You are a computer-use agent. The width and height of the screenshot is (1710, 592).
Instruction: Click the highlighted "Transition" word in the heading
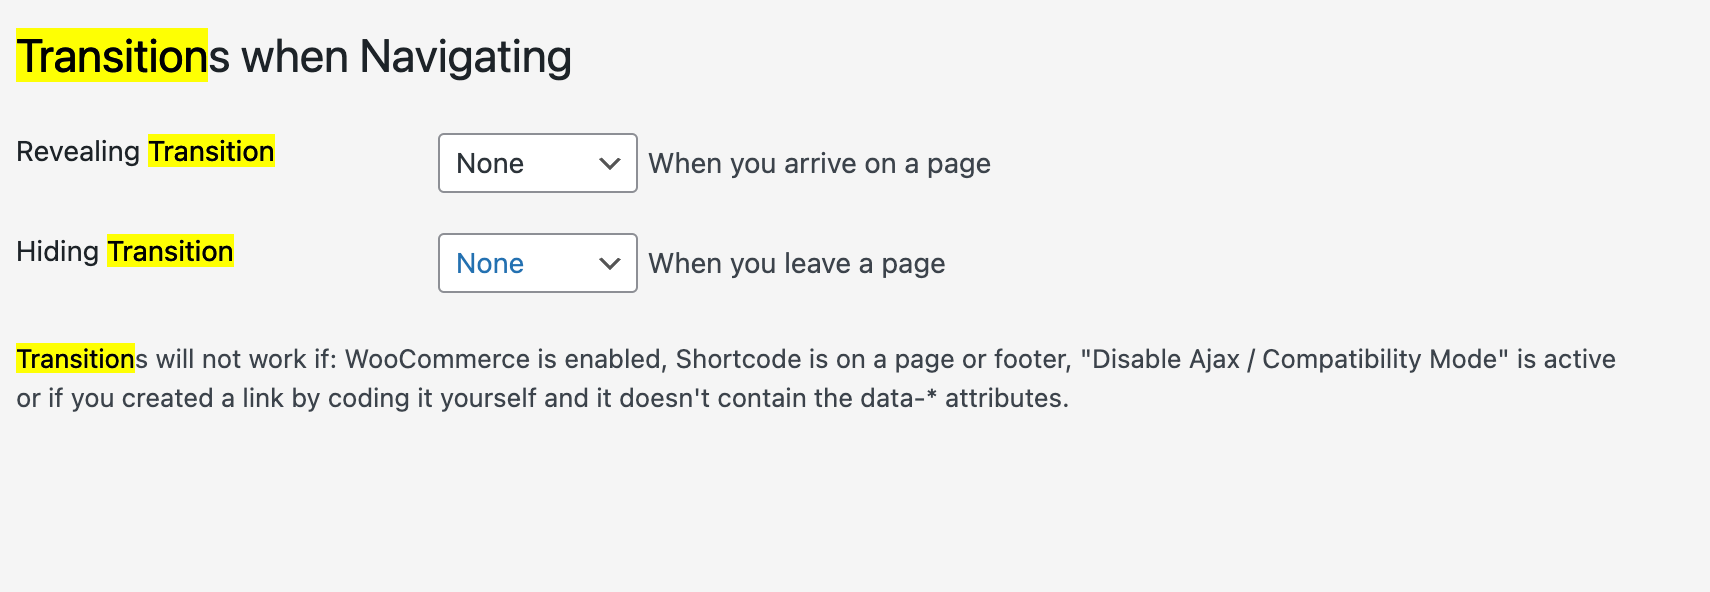[112, 57]
